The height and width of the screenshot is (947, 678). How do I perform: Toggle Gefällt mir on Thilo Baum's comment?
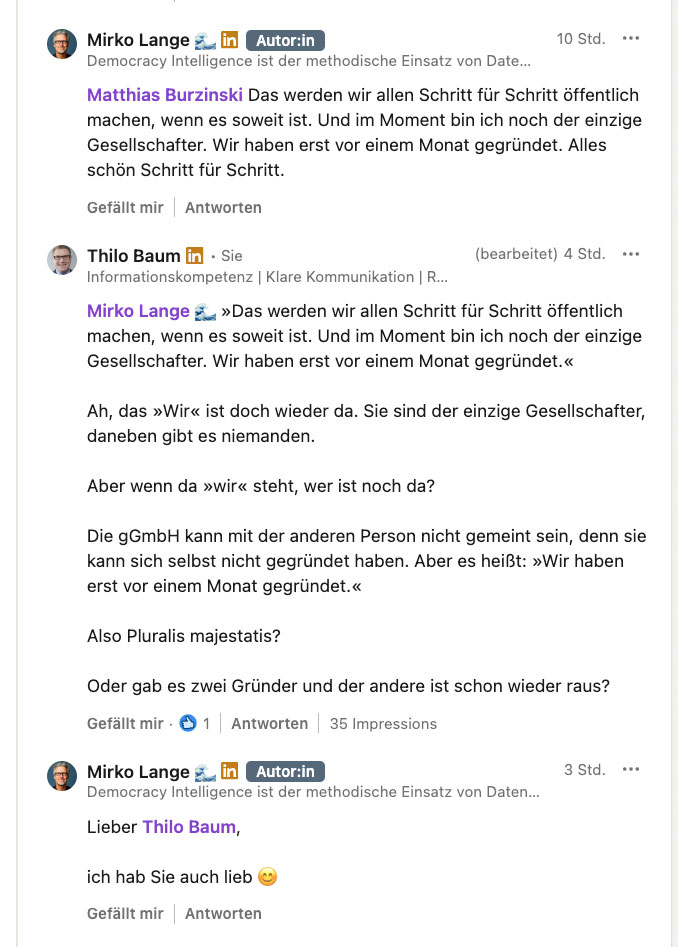click(x=125, y=723)
